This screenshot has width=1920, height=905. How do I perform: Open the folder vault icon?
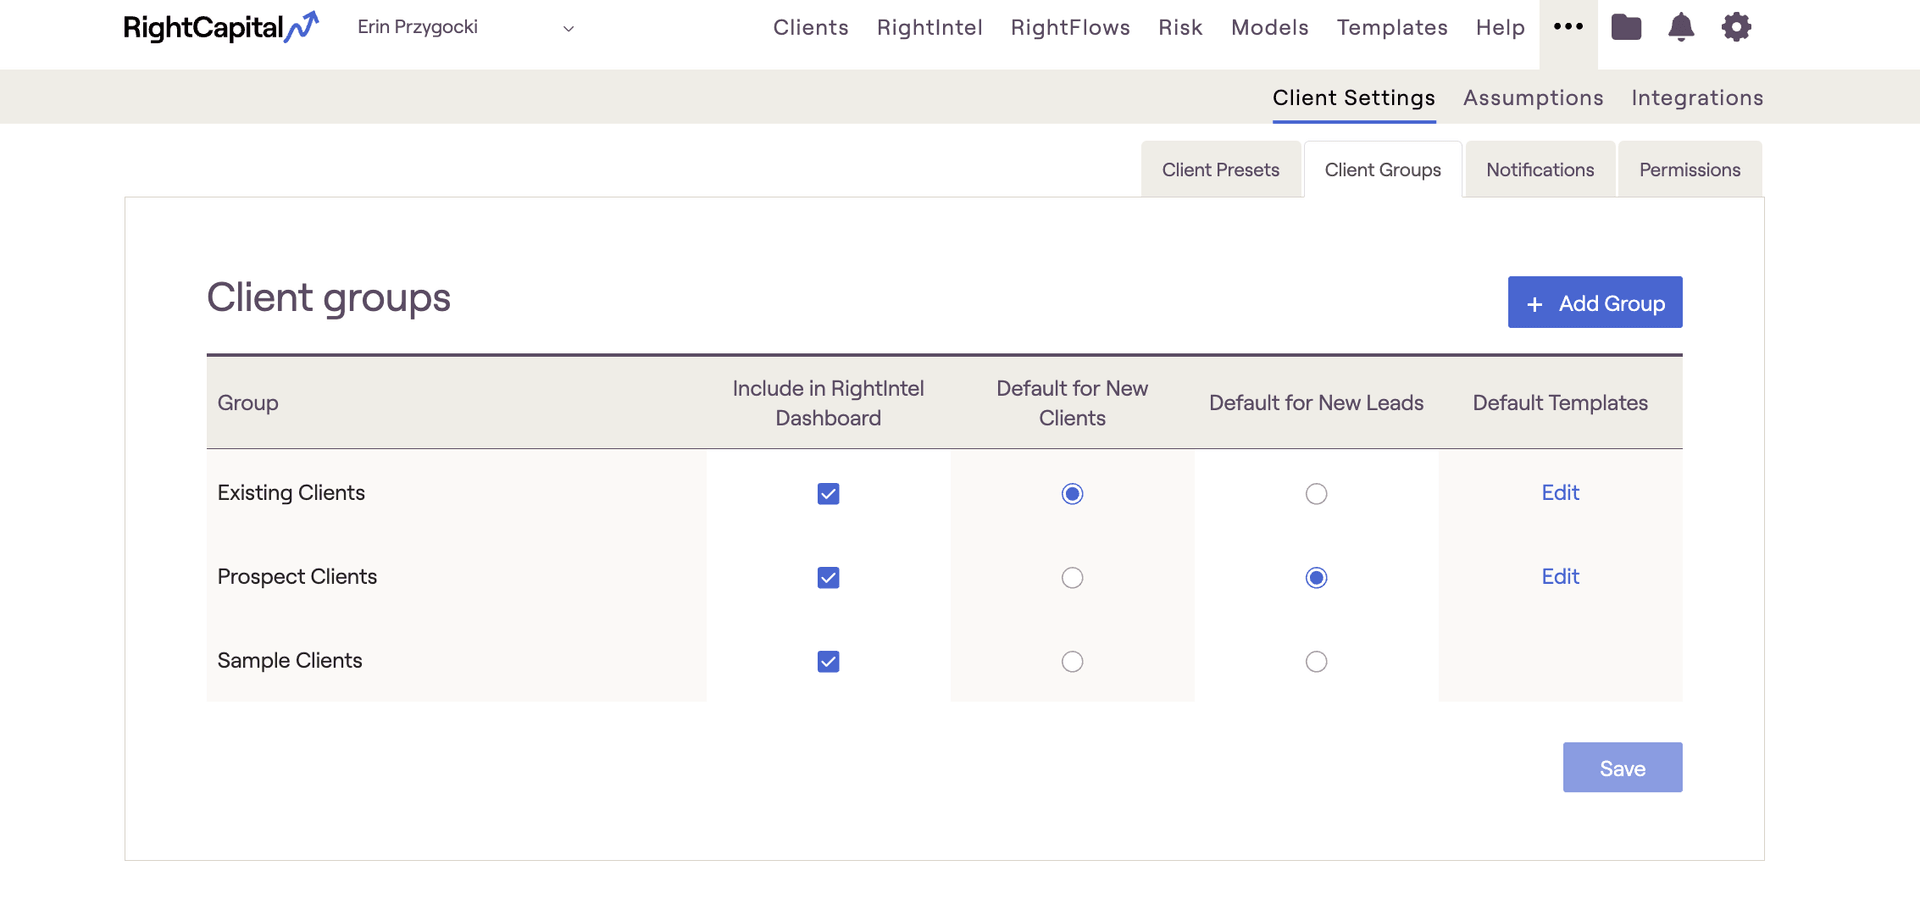[x=1626, y=27]
